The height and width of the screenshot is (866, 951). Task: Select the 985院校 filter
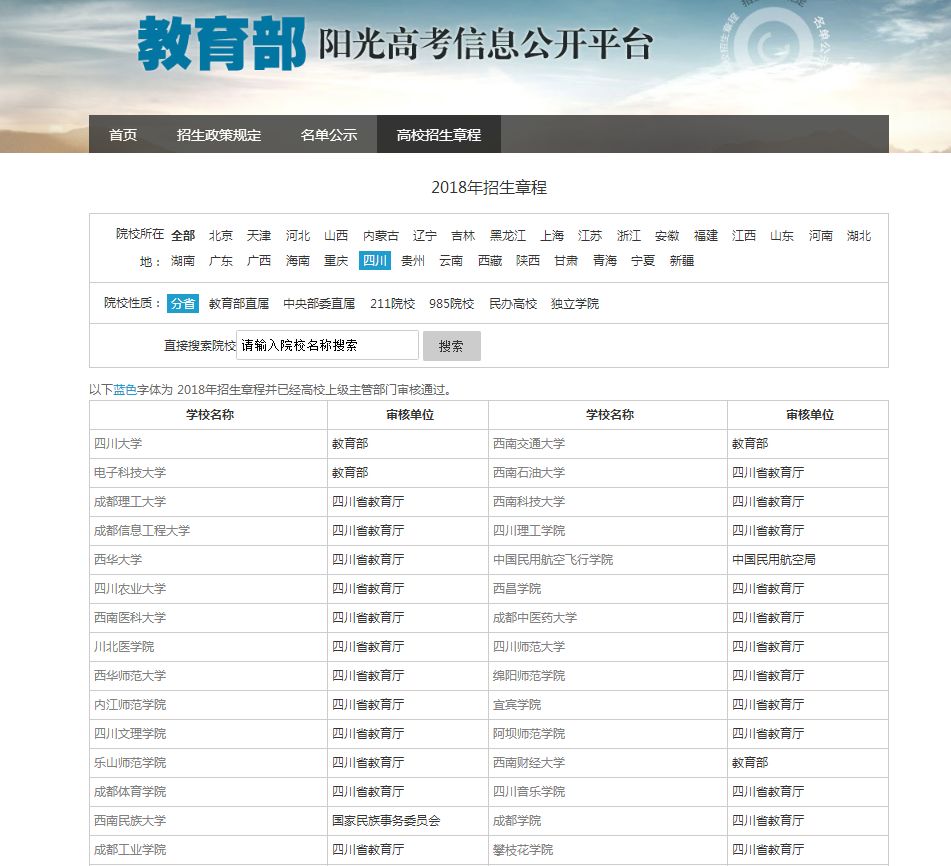[x=451, y=303]
